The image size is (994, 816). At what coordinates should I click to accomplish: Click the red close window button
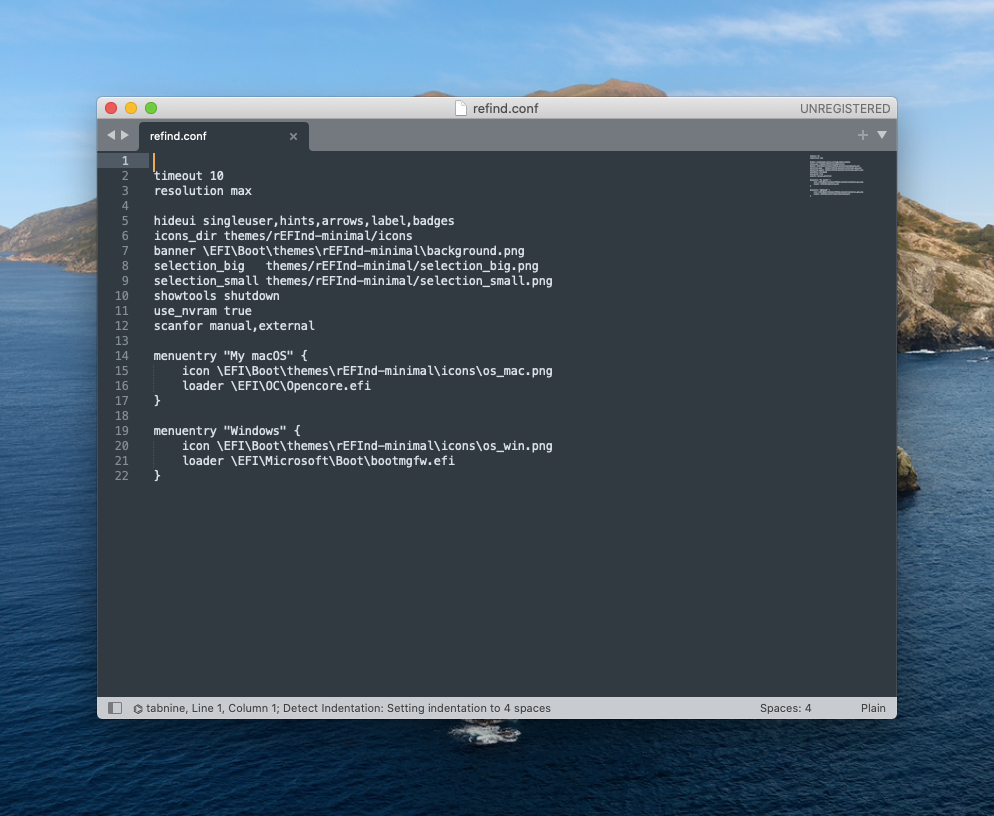pyautogui.click(x=111, y=108)
